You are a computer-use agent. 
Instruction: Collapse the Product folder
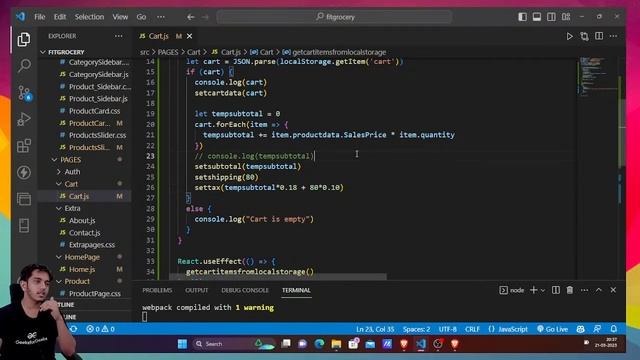point(77,281)
